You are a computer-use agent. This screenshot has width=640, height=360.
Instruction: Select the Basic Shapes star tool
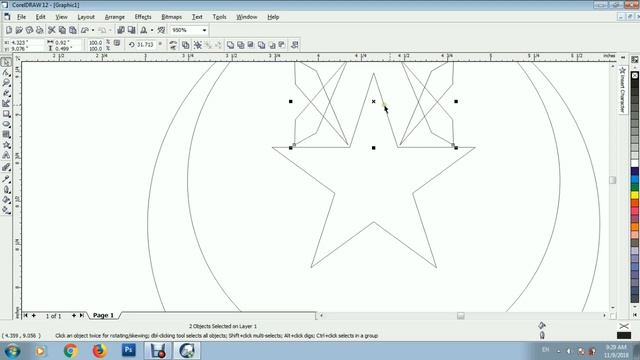click(6, 145)
